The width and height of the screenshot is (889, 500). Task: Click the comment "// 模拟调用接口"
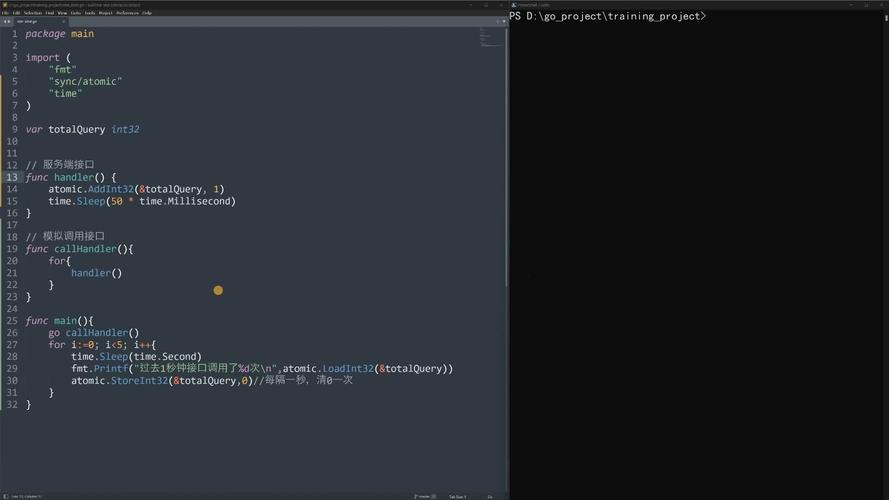point(65,236)
